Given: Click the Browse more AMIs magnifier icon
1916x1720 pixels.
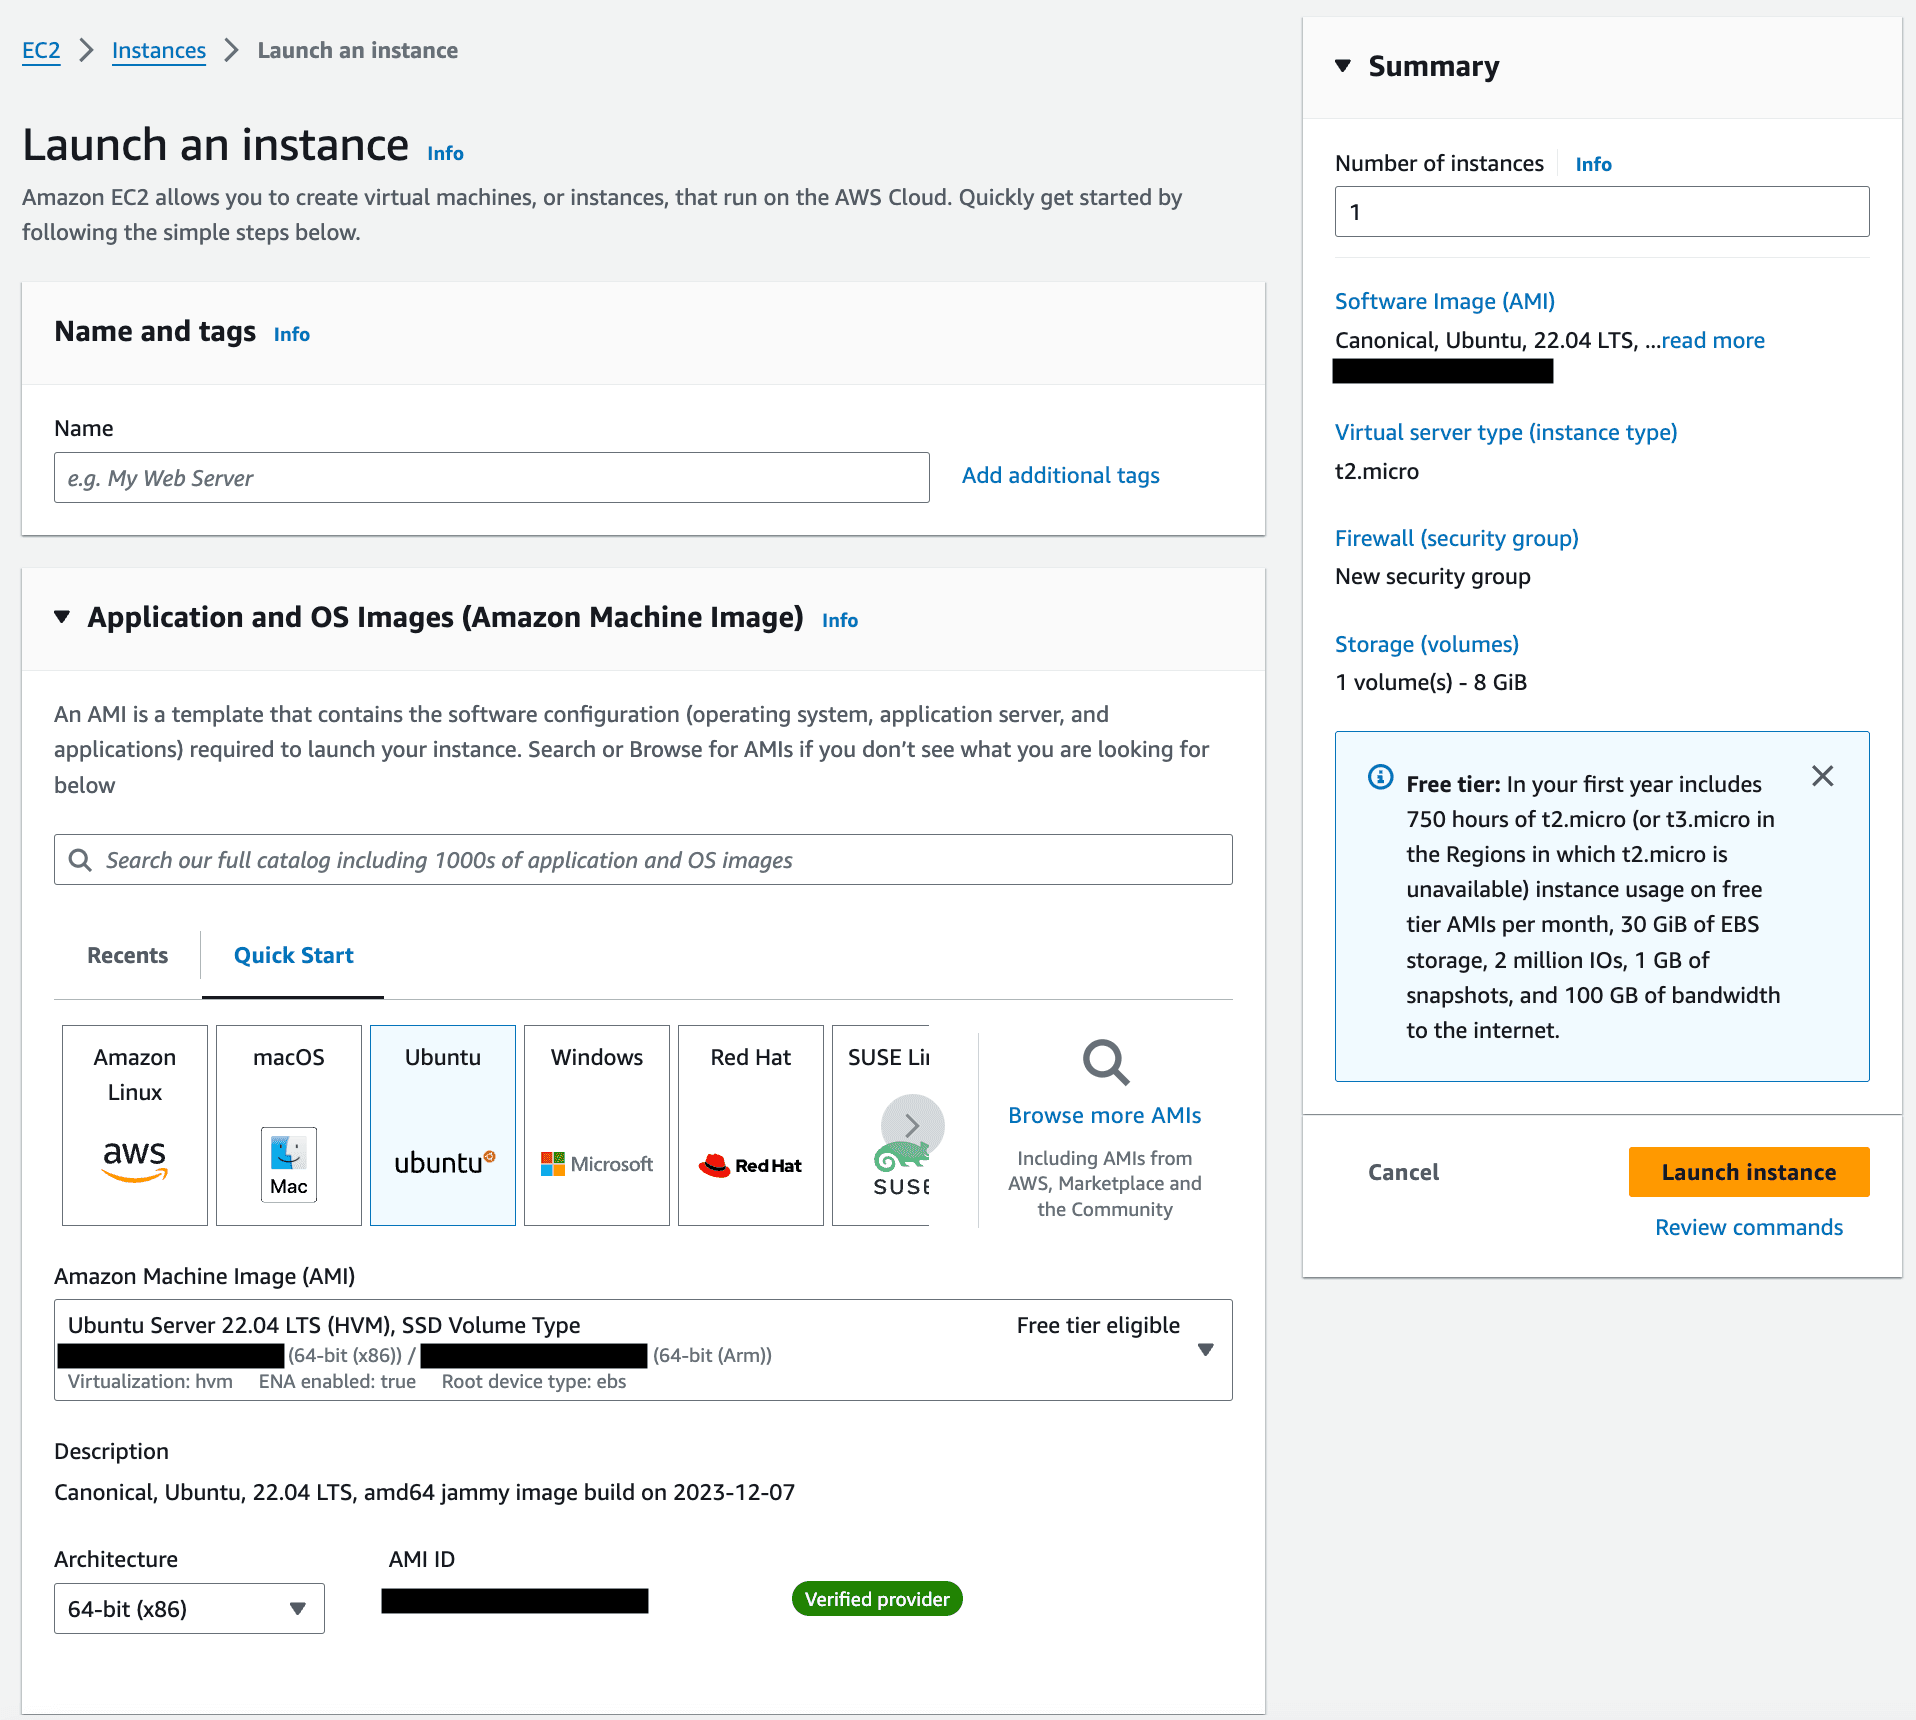Looking at the screenshot, I should click(x=1105, y=1062).
